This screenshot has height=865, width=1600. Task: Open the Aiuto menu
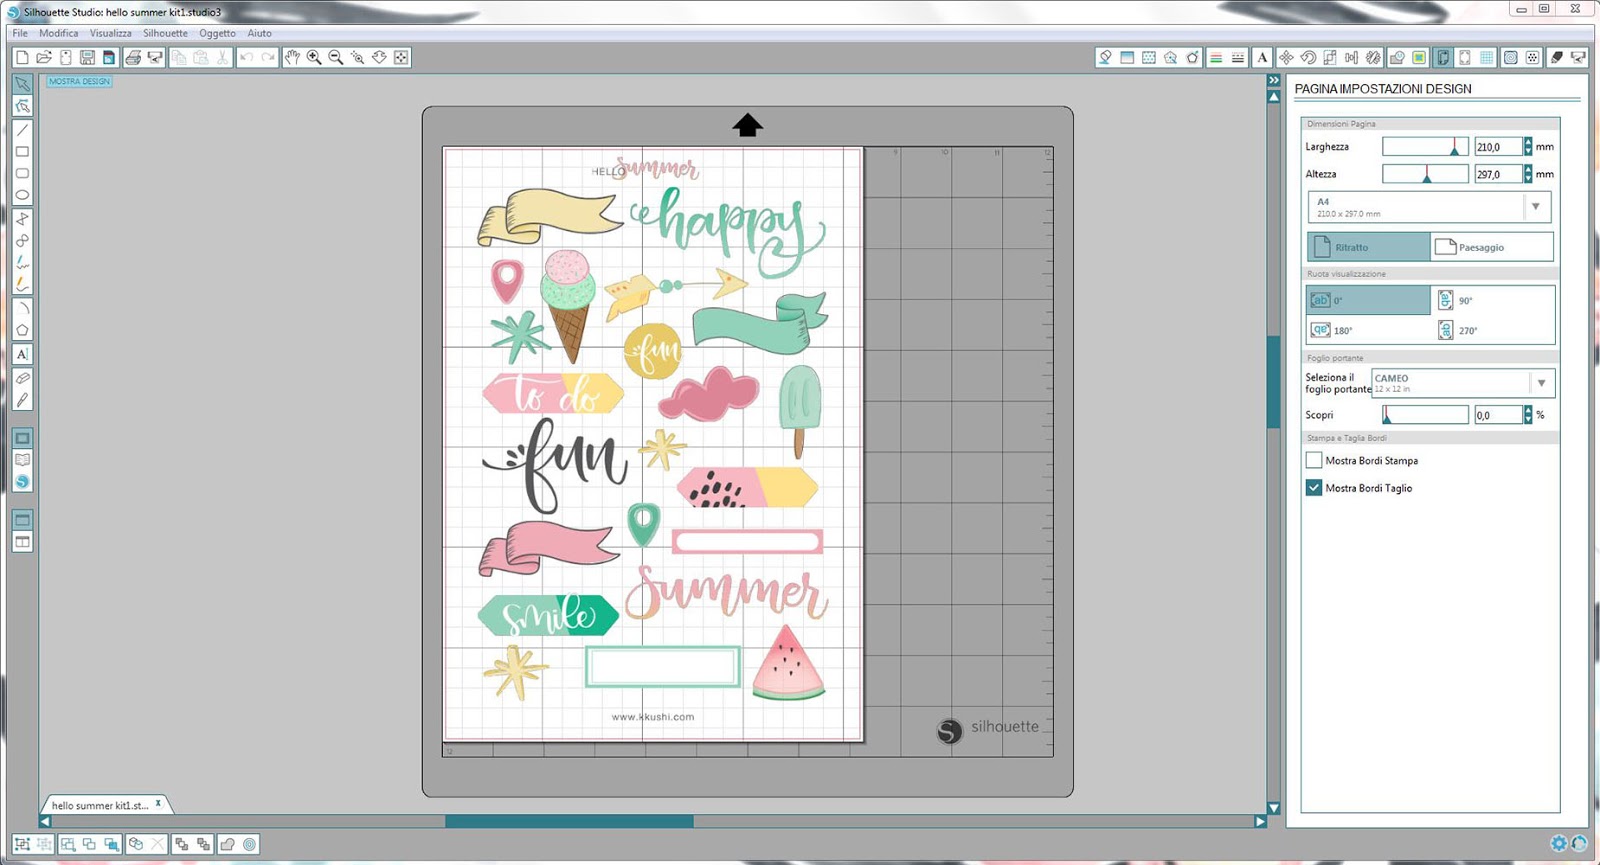point(260,33)
